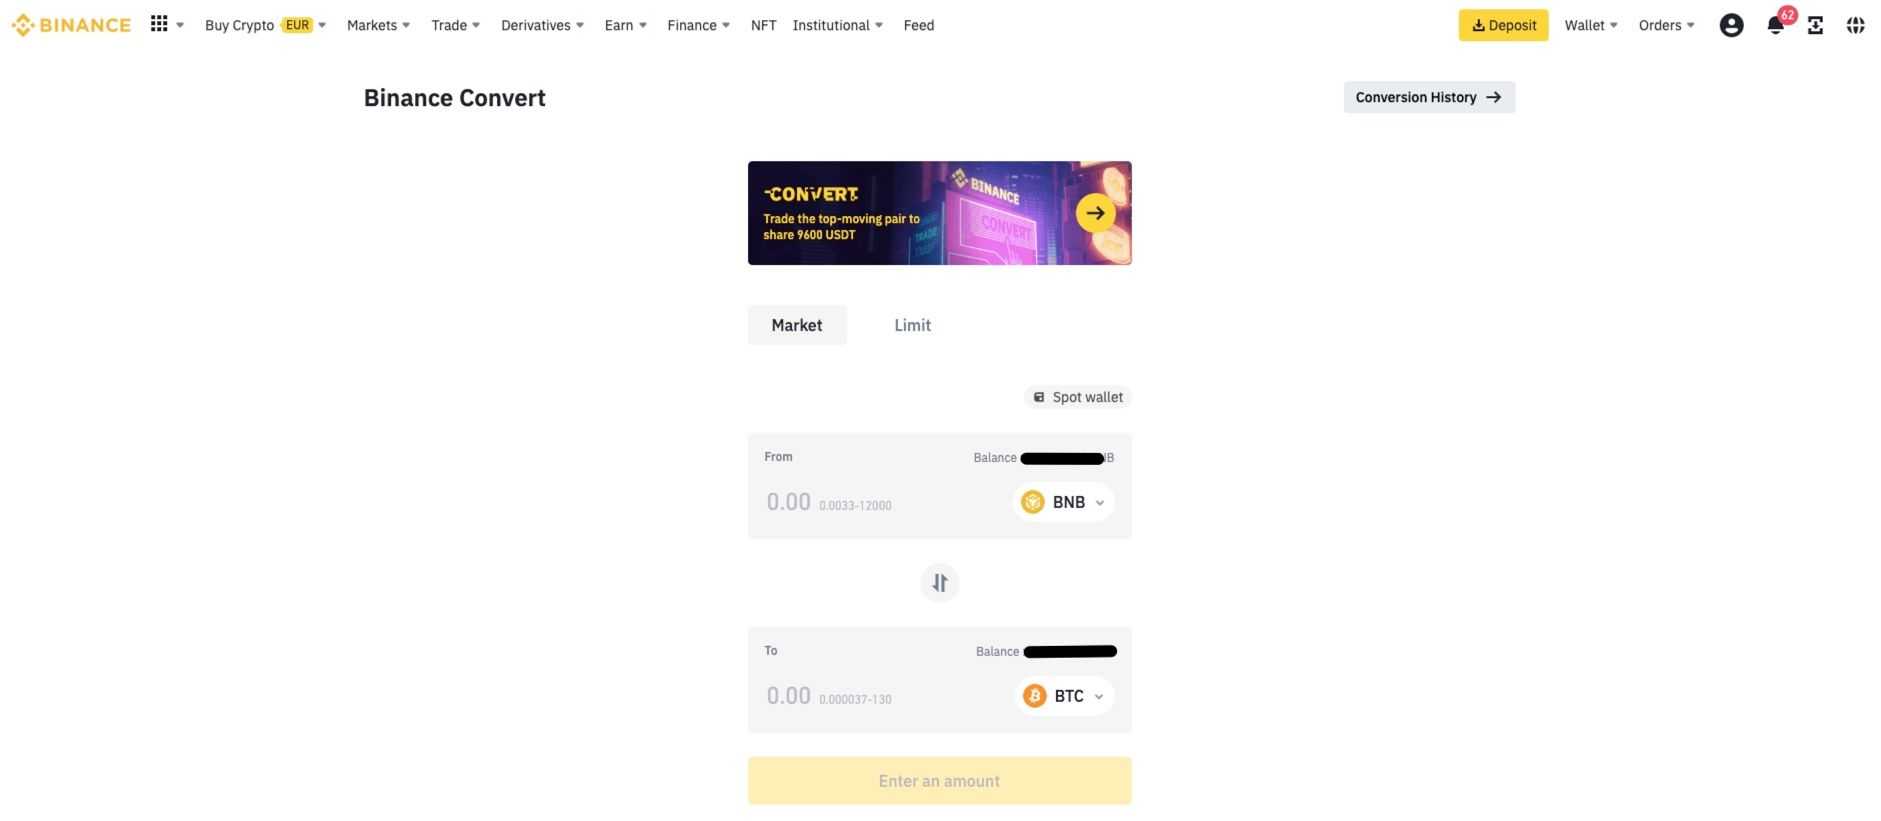Switch to the Limit tab
The height and width of the screenshot is (821, 1881).
point(911,324)
